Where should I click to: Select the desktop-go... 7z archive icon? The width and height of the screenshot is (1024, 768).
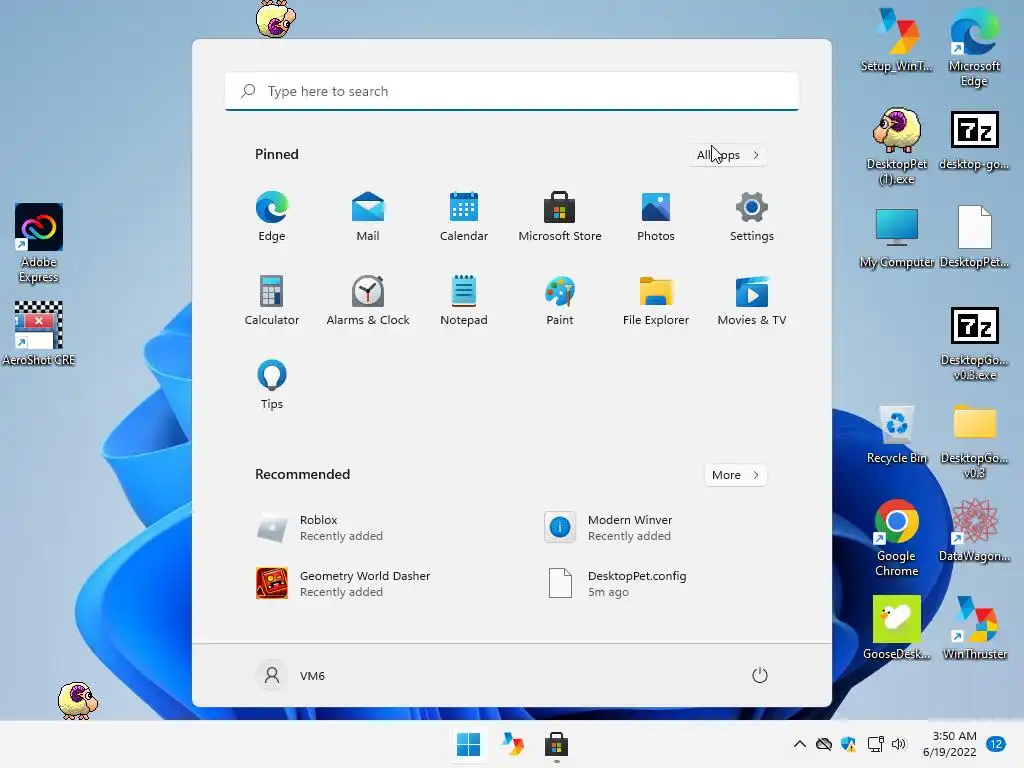point(974,140)
